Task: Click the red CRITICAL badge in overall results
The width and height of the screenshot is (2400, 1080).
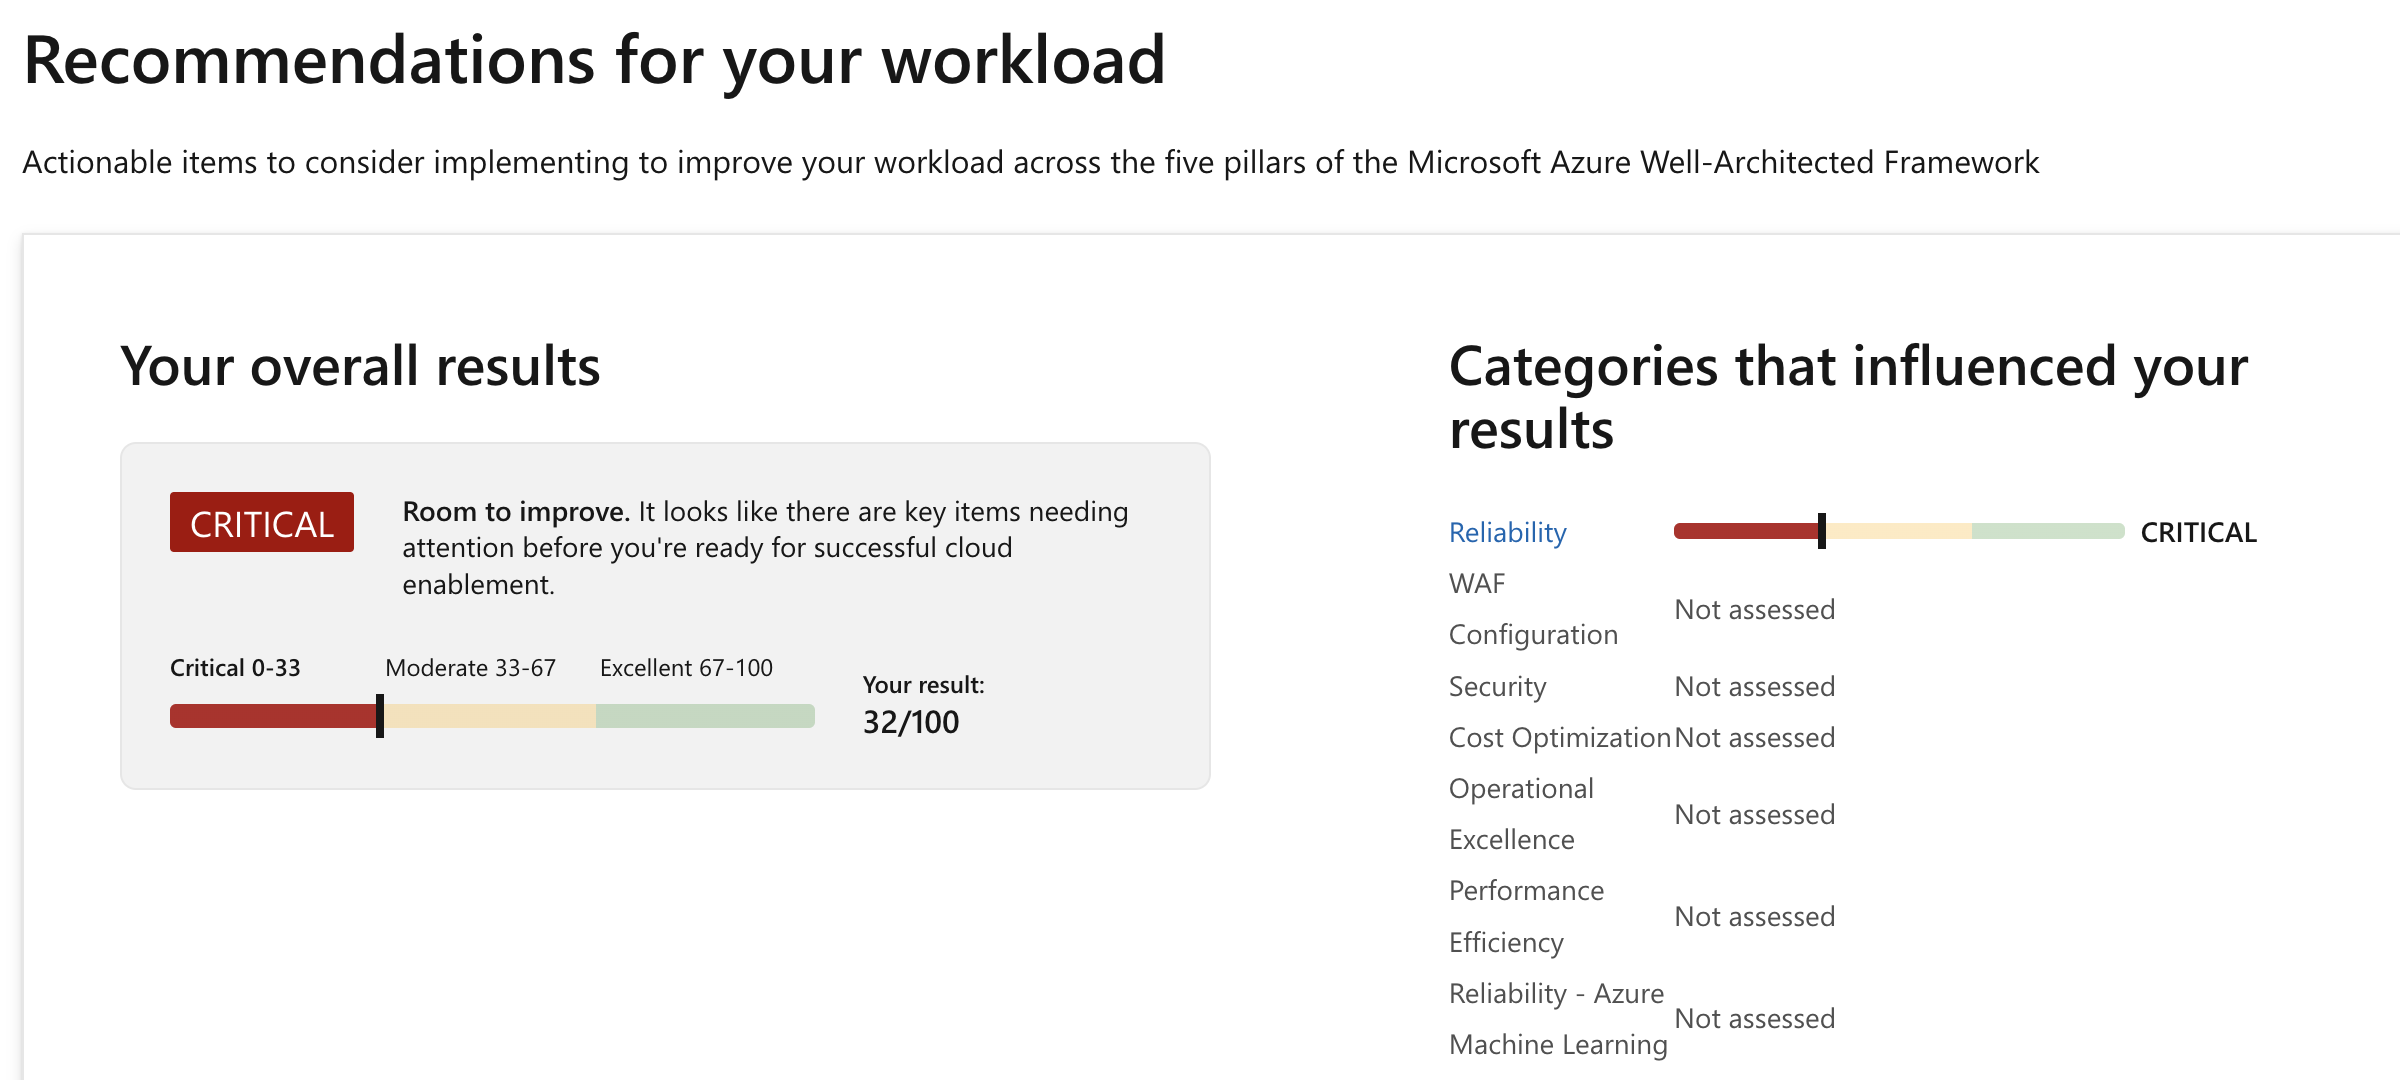Action: (262, 523)
